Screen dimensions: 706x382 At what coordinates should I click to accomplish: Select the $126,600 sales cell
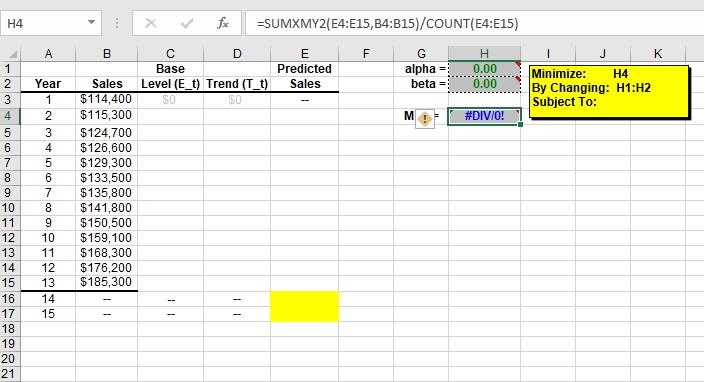[x=107, y=148]
